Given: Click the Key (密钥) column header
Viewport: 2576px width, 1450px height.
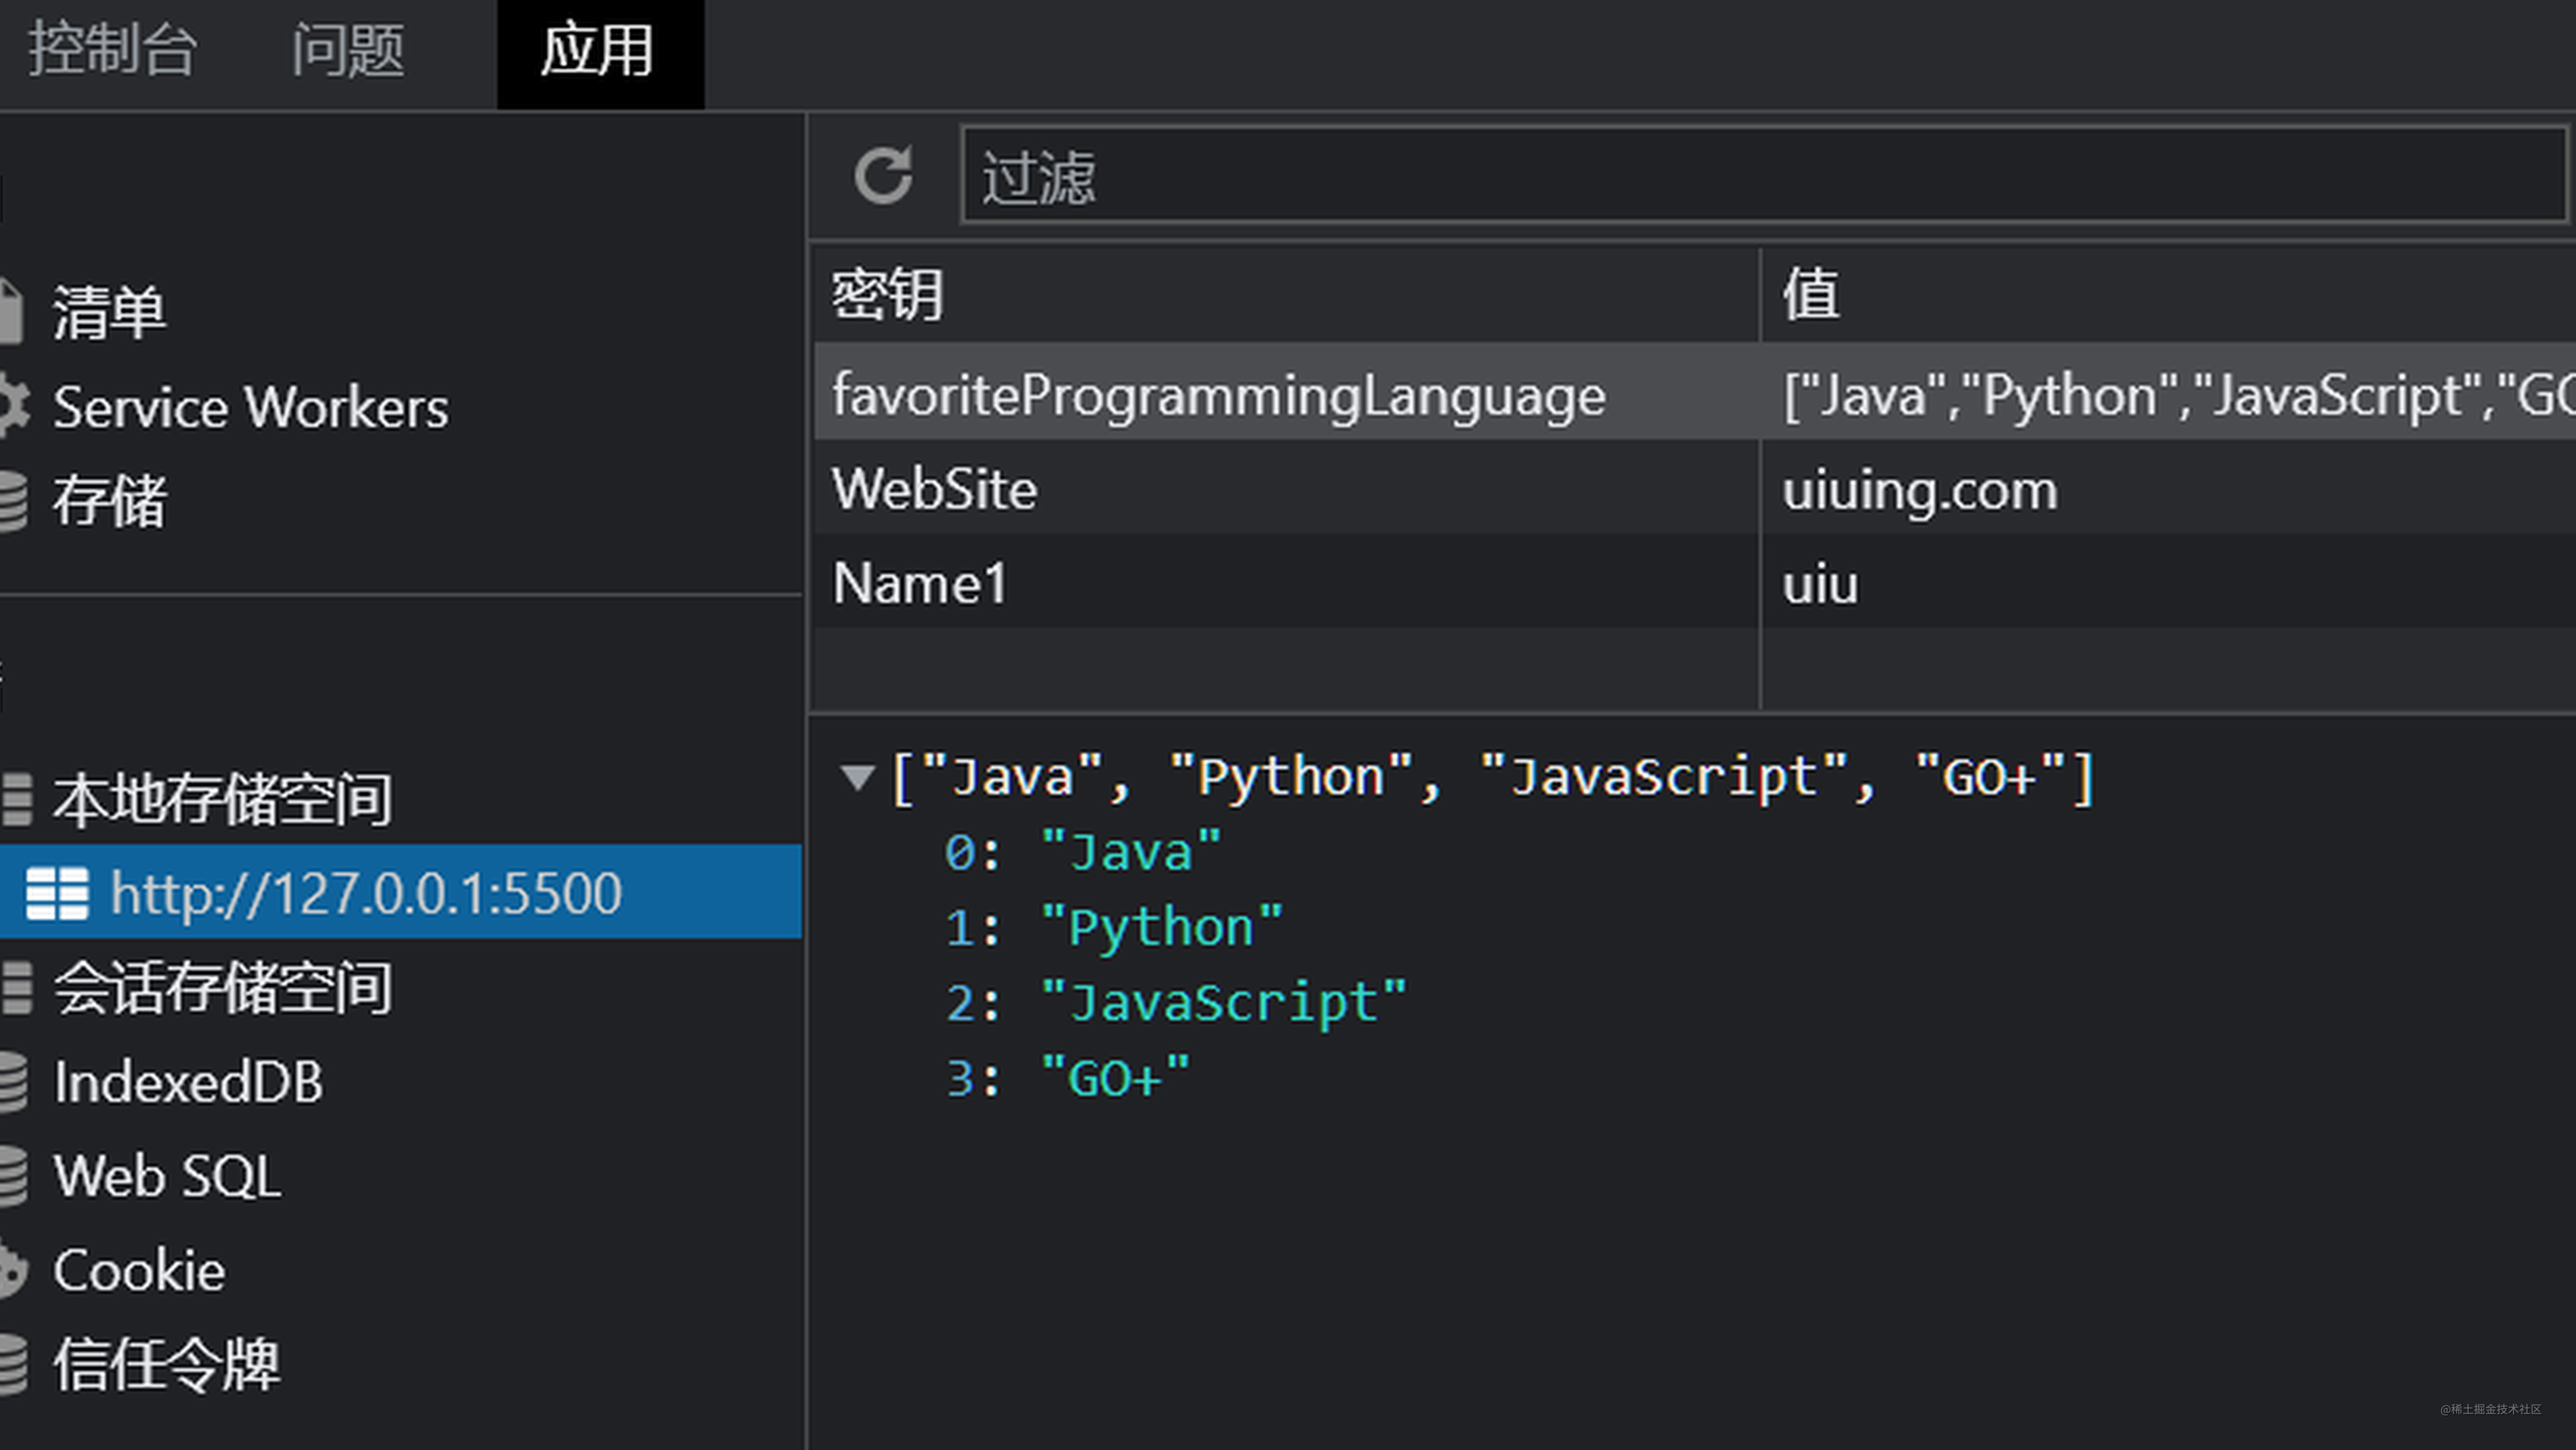Looking at the screenshot, I should (886, 295).
